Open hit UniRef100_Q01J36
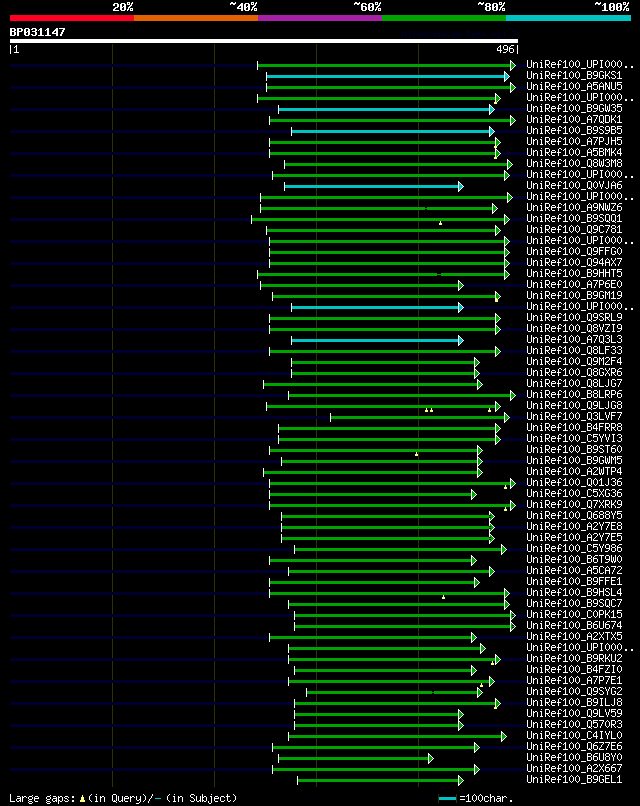This screenshot has width=640, height=806. coord(574,482)
